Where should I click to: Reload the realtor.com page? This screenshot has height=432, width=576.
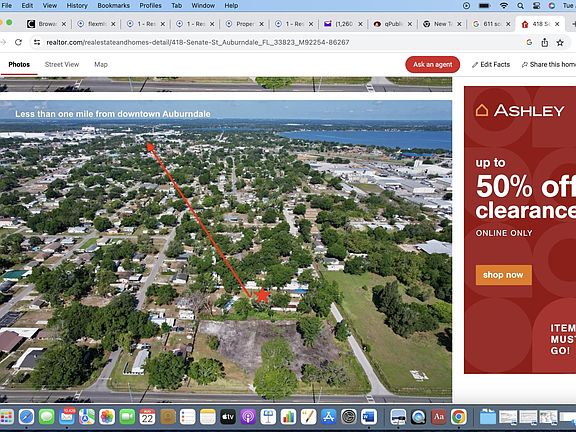click(x=18, y=42)
